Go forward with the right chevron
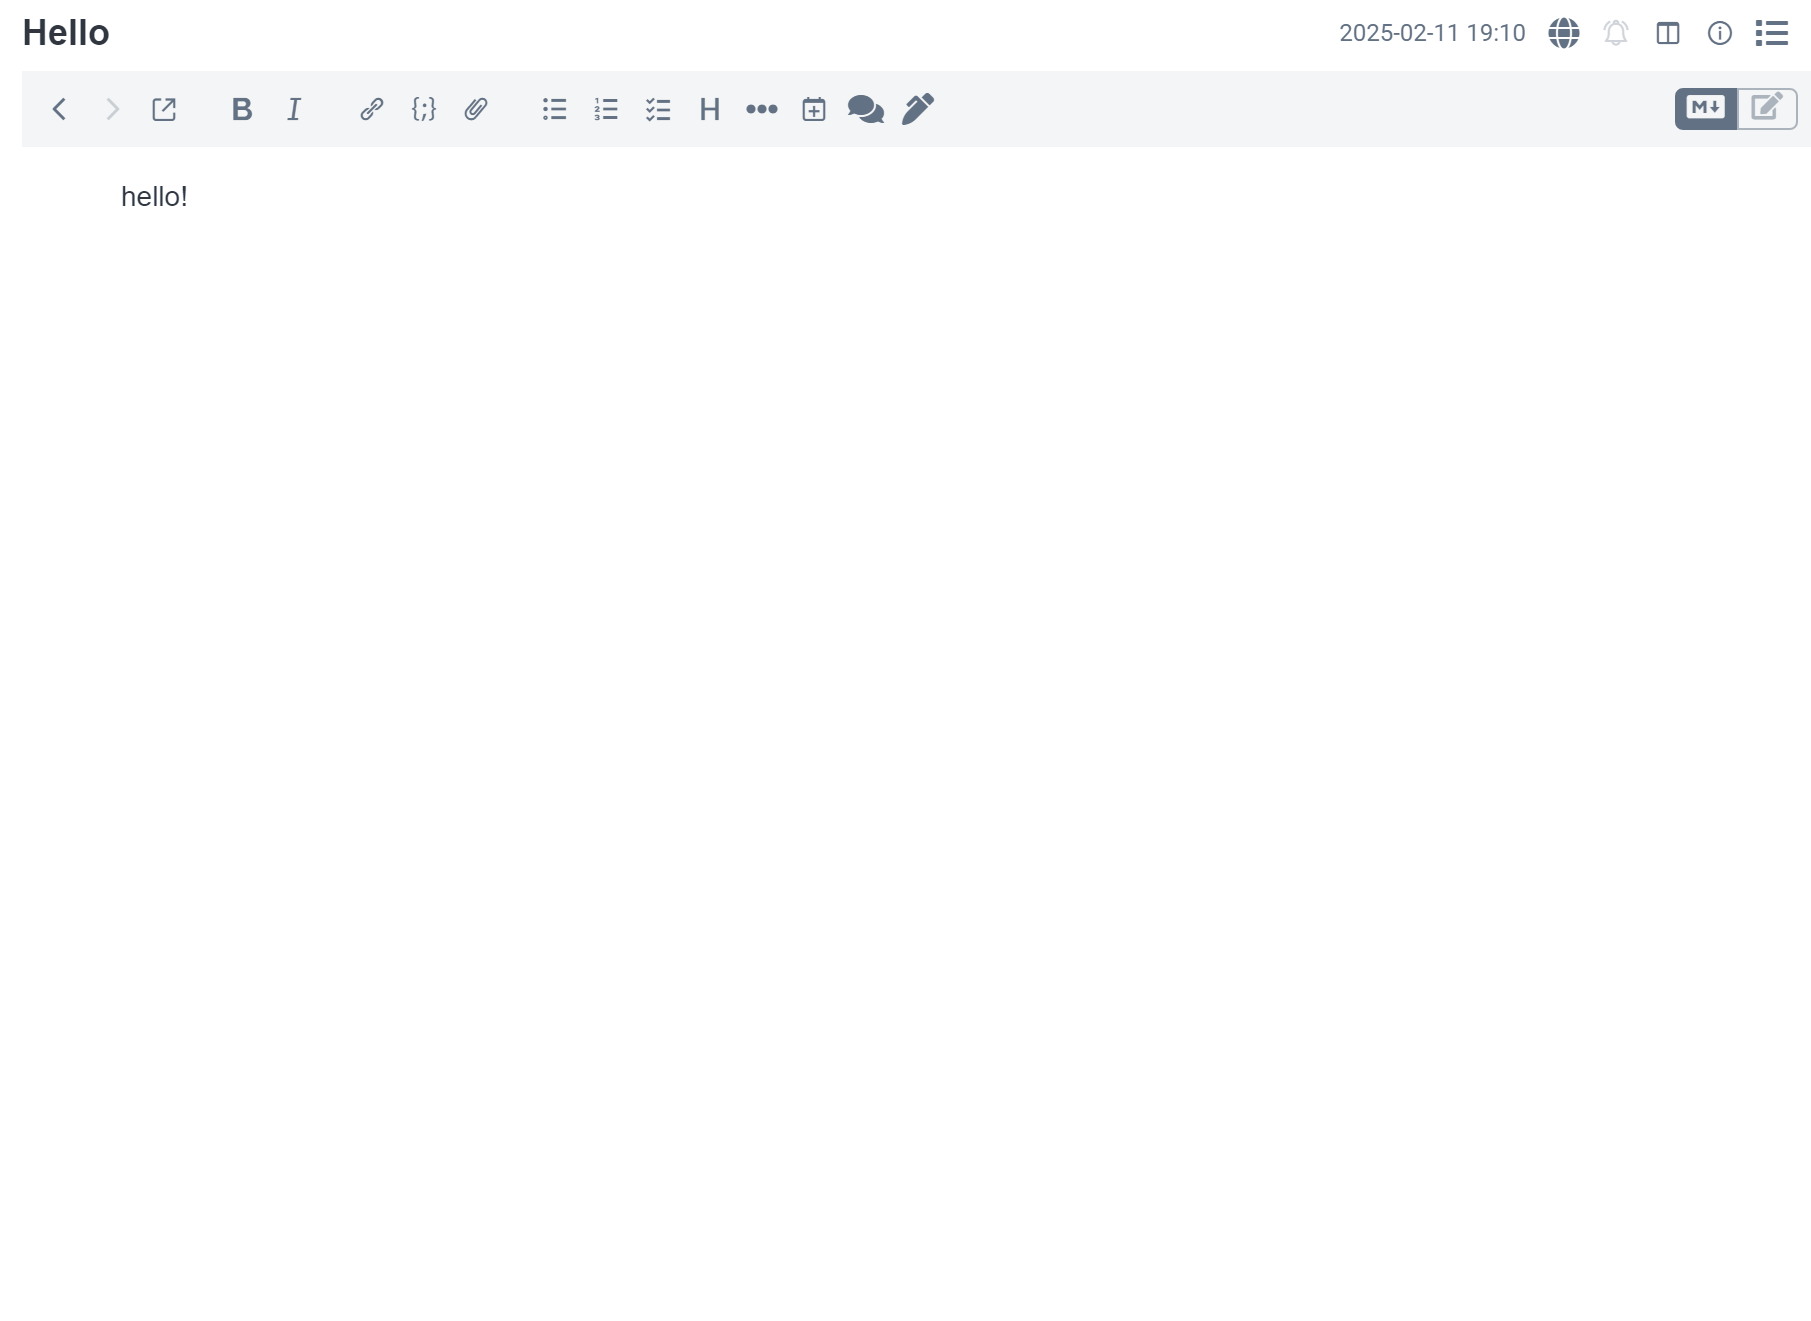The width and height of the screenshot is (1811, 1321). 112,109
